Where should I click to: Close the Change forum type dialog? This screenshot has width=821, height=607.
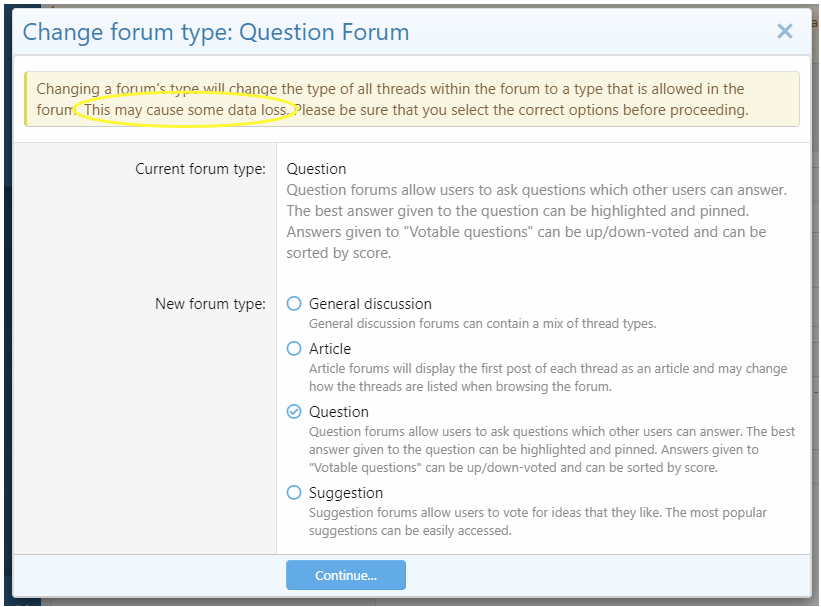coord(785,32)
